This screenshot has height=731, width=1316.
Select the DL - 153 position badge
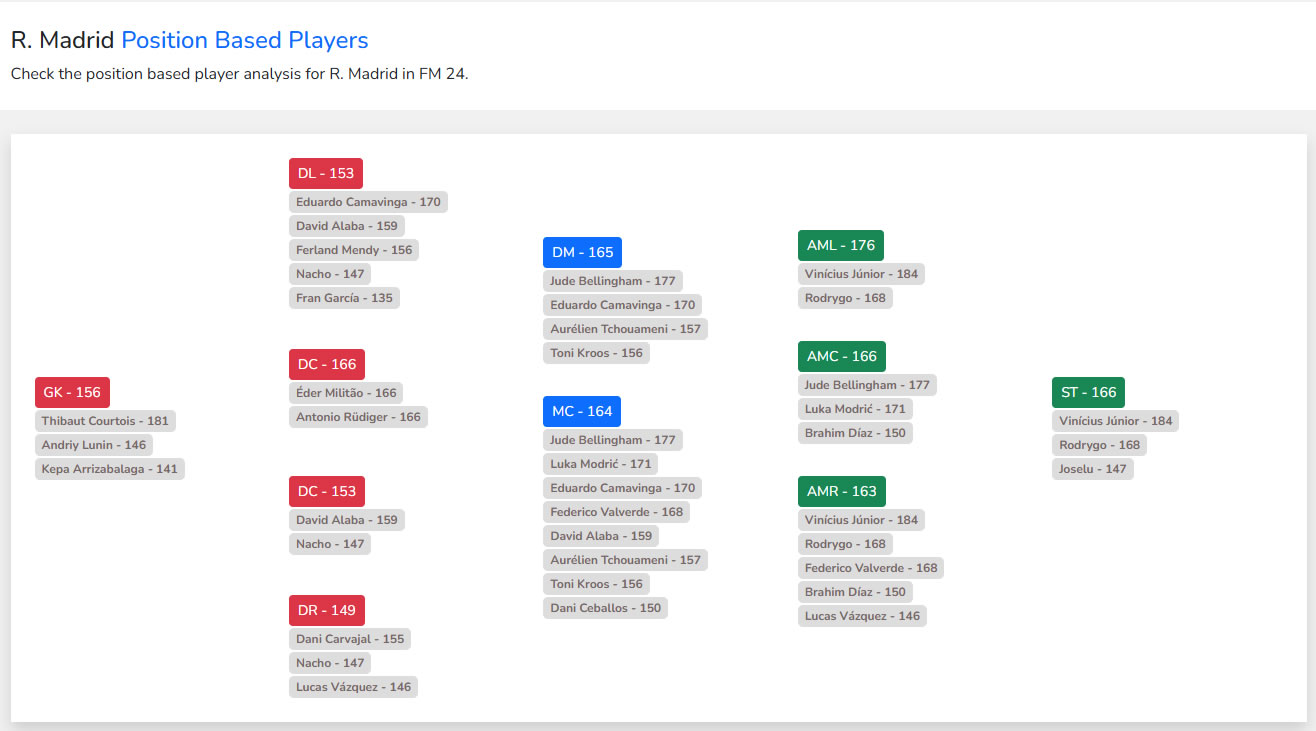click(325, 173)
